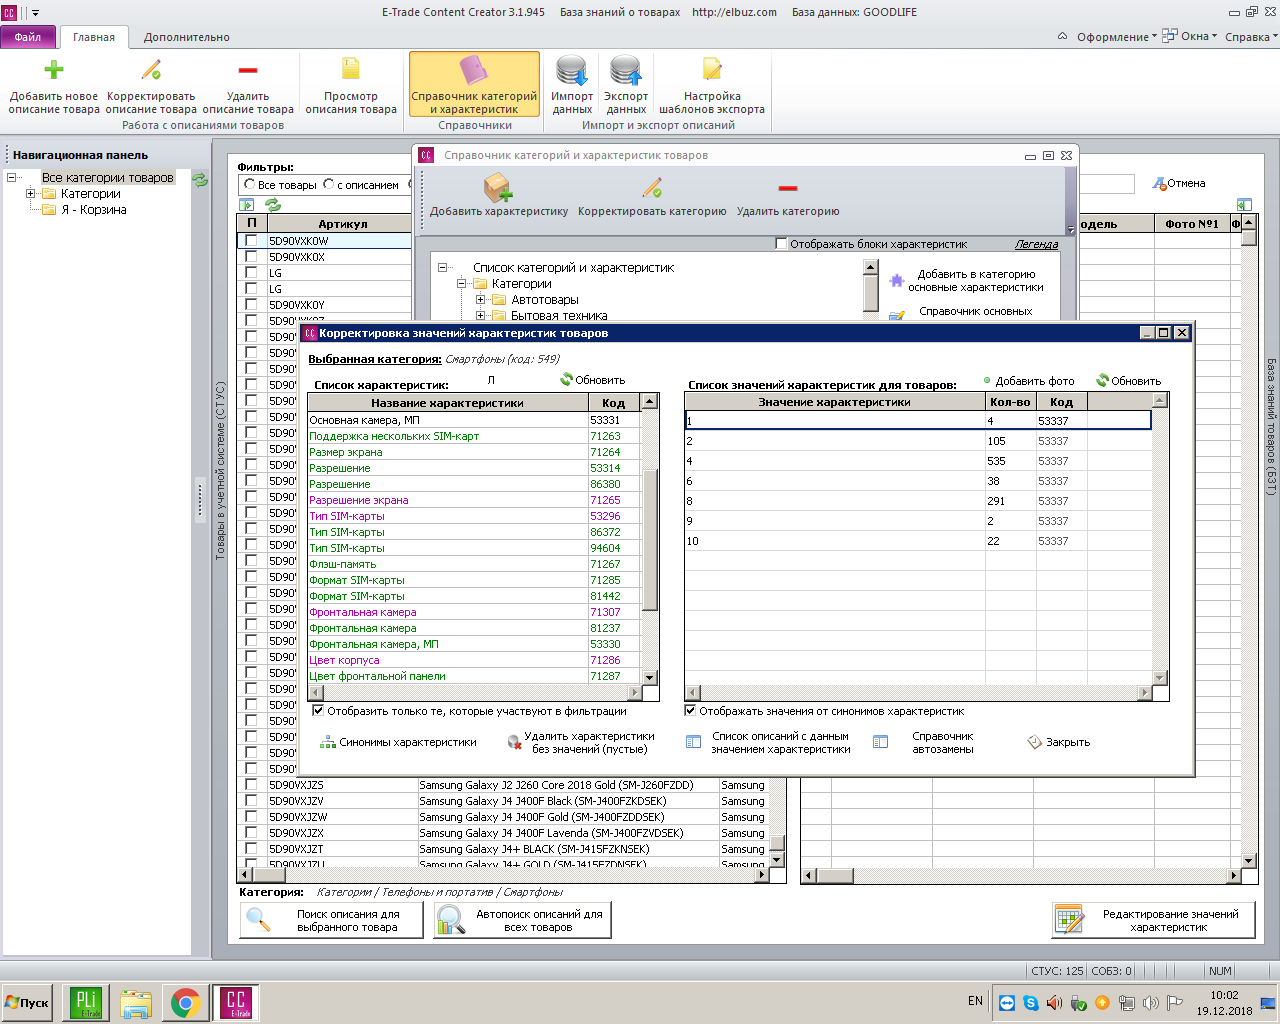1280x1024 pixels.
Task: Open the Окна dropdown
Action: [x=1190, y=37]
